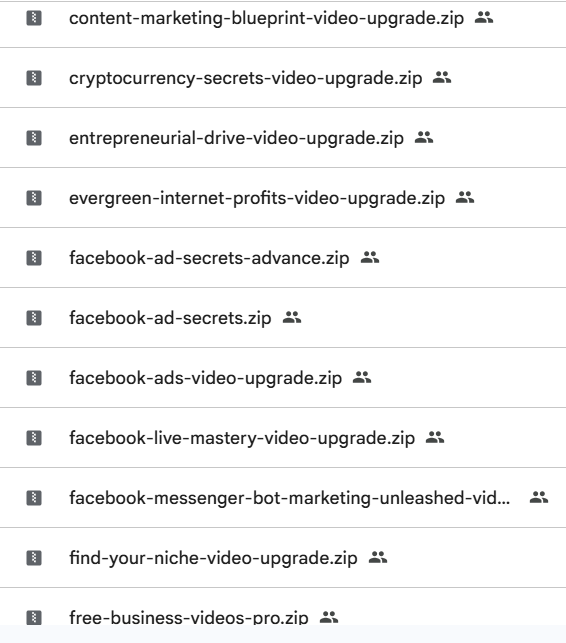Screen dimensions: 566x643
Task: Click shared icon next to facebook-live-mastery-video-upgrade.zip
Action: 435,438
